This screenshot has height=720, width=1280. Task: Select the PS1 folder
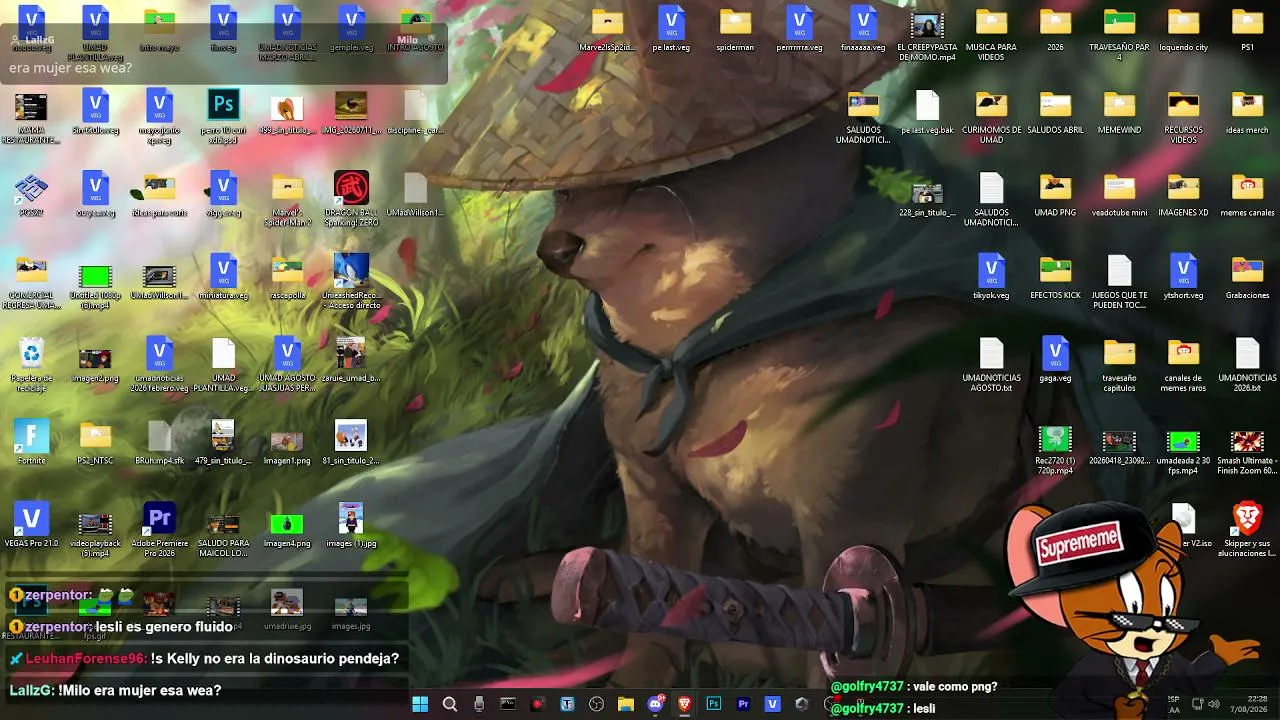(x=1247, y=28)
